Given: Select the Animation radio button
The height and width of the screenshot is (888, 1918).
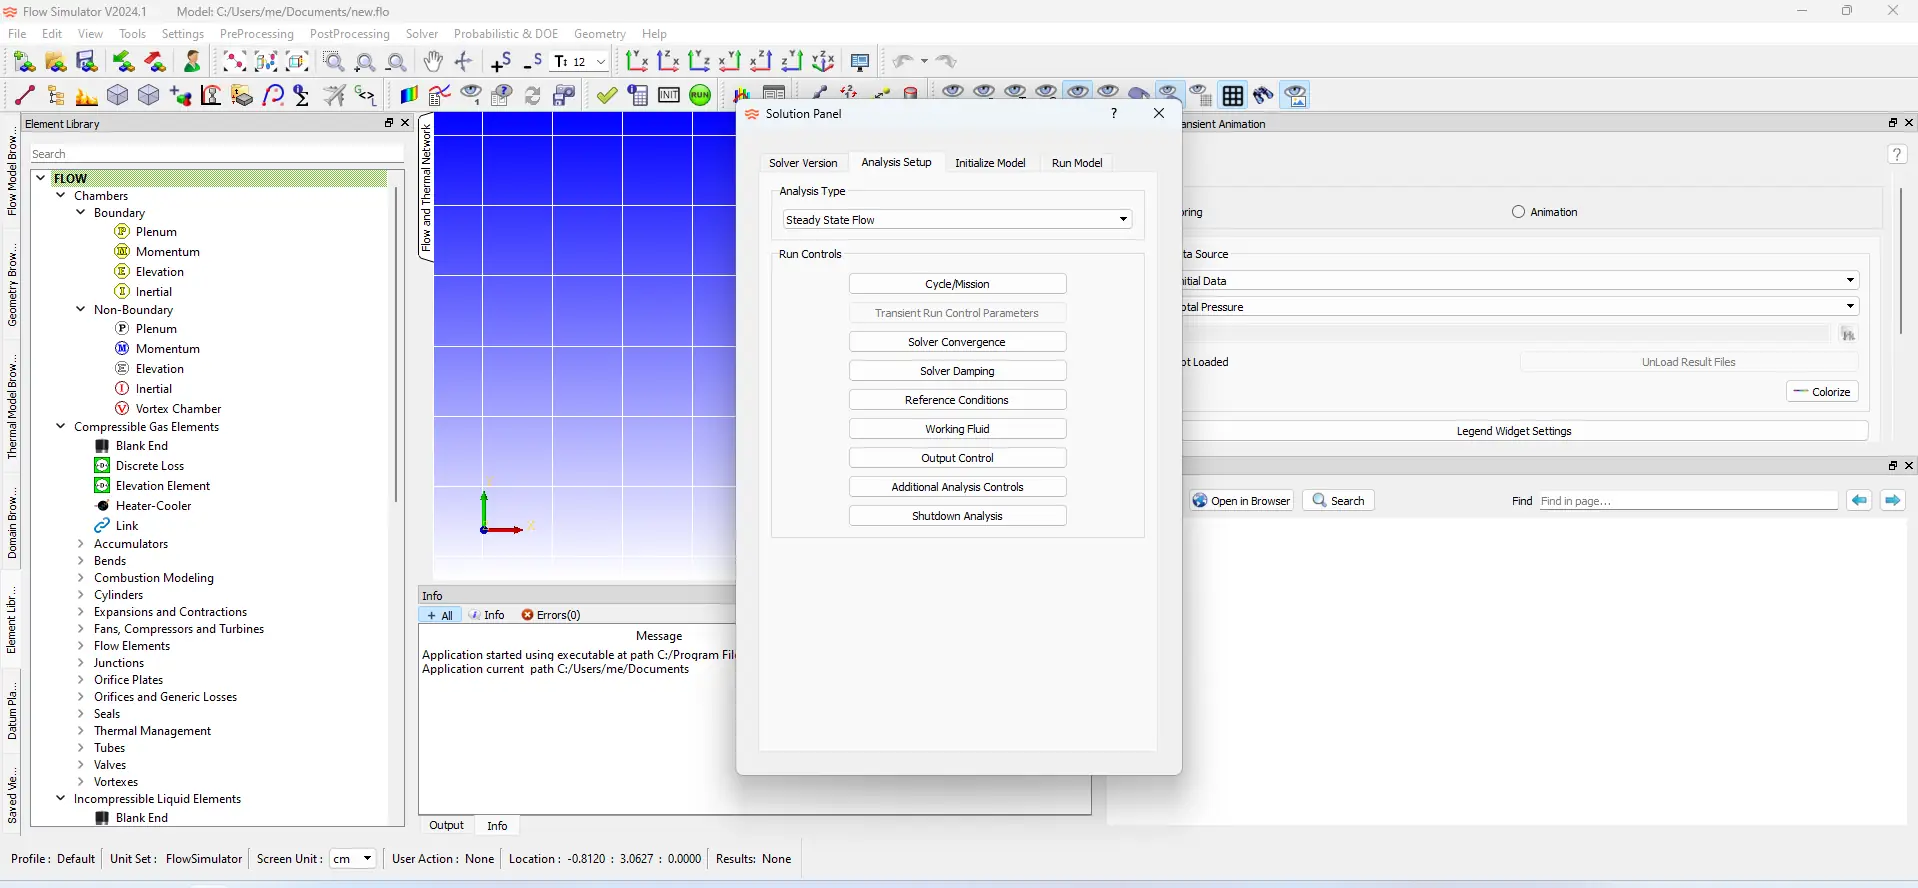Looking at the screenshot, I should click(1518, 212).
